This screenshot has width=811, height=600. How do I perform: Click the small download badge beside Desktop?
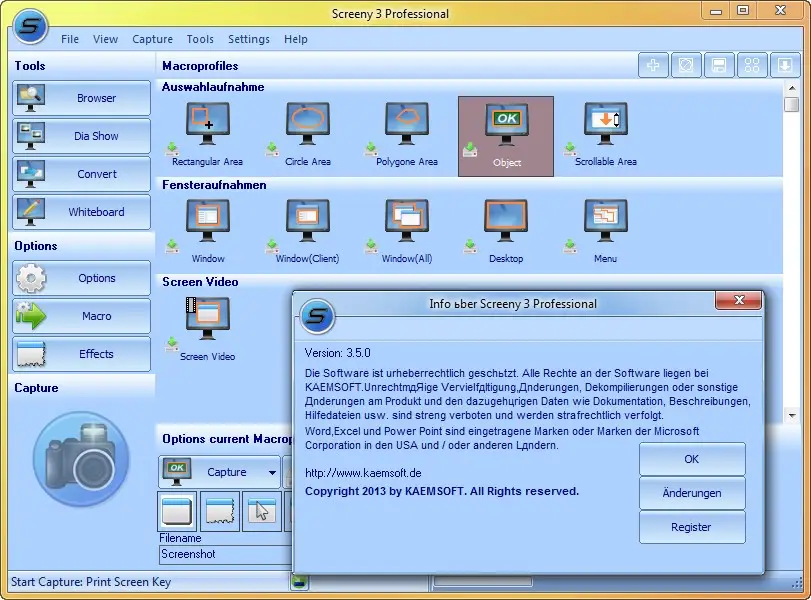(470, 246)
